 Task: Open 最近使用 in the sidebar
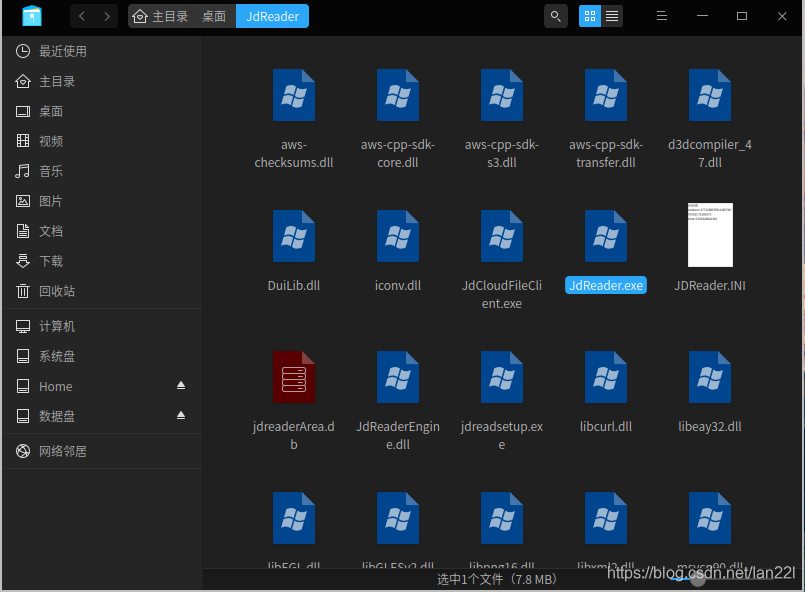pyautogui.click(x=102, y=51)
